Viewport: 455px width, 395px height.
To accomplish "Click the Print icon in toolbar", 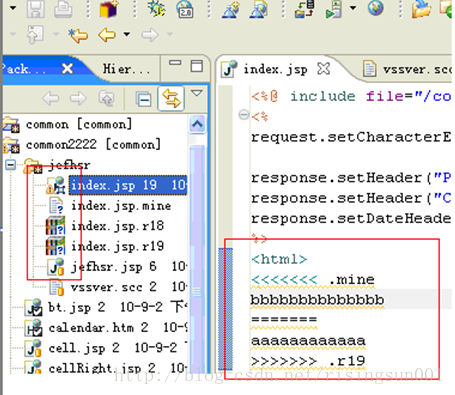I will click(63, 8).
